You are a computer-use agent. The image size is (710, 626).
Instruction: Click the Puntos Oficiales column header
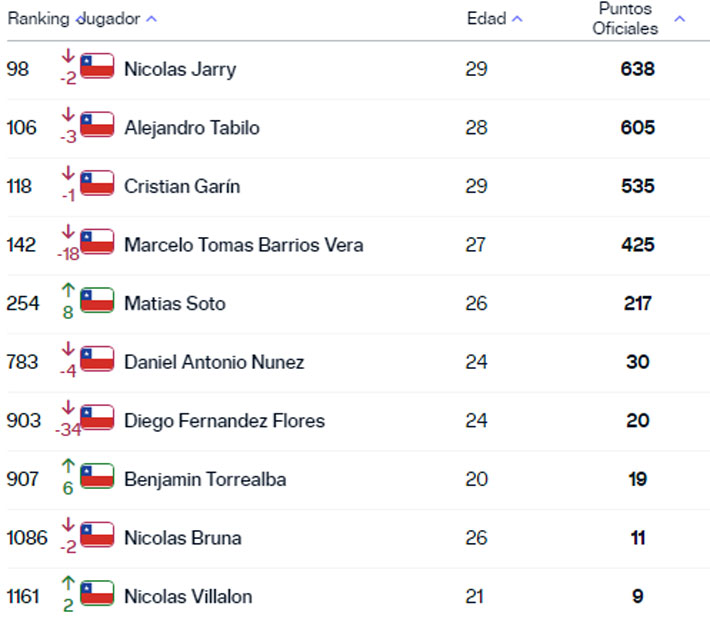pyautogui.click(x=625, y=19)
